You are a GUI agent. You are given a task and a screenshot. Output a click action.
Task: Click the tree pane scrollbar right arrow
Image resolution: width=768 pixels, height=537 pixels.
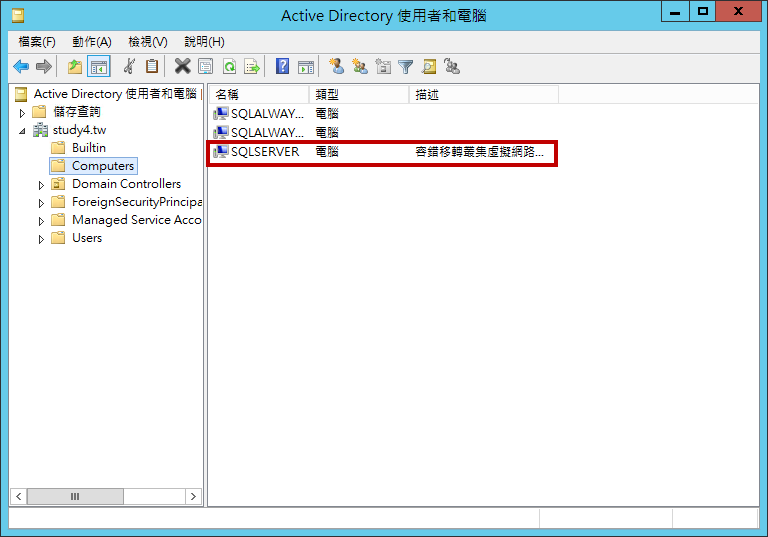(x=193, y=496)
